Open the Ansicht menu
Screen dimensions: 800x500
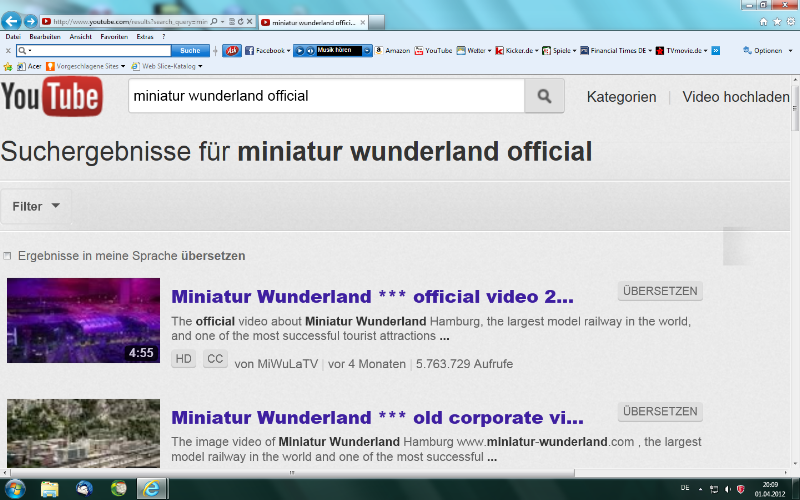(x=79, y=36)
